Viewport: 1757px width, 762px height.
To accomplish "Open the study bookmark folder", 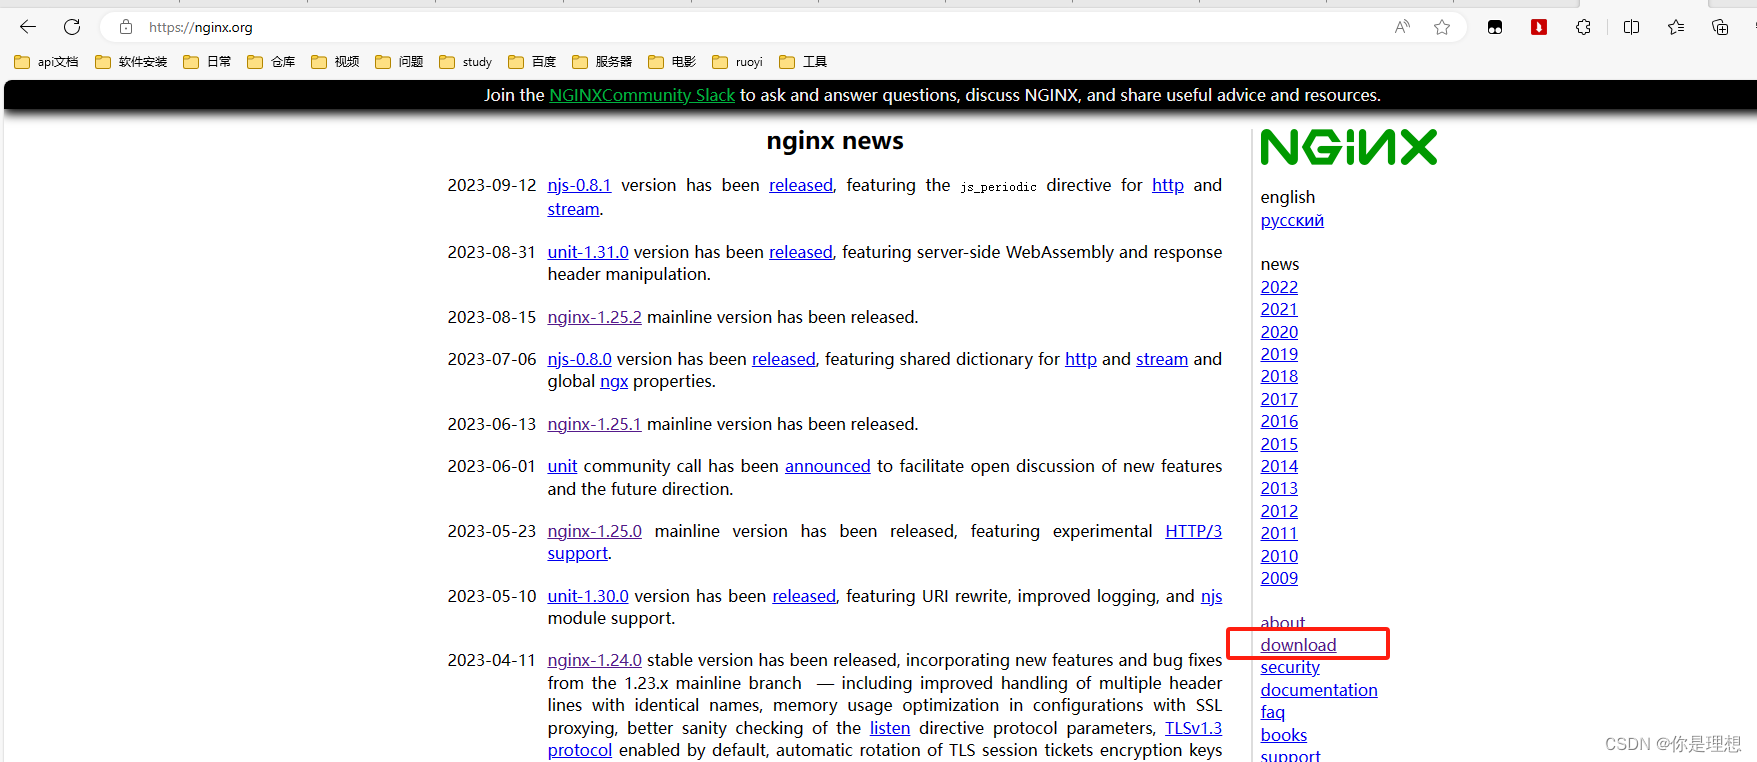I will tap(466, 62).
